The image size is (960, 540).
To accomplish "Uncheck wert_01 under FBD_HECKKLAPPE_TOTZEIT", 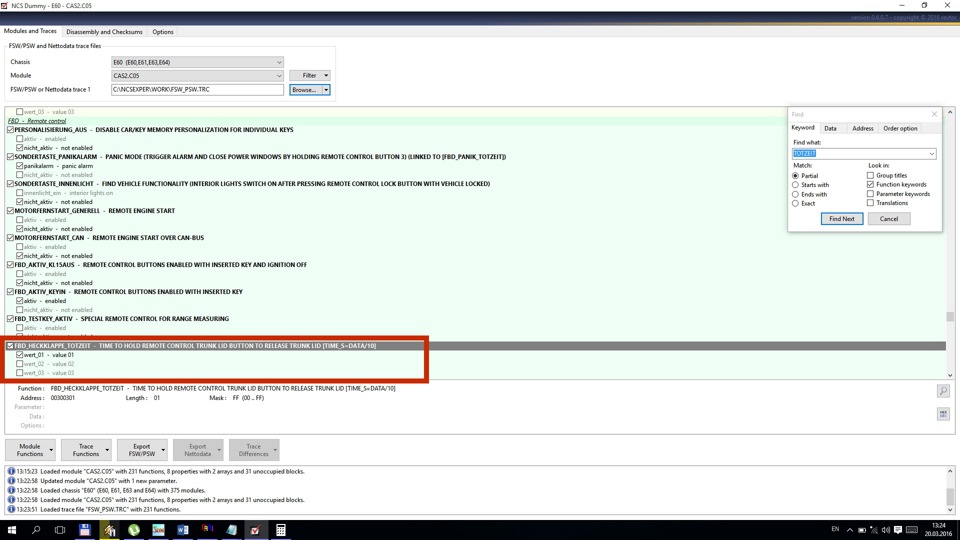I will [20, 354].
